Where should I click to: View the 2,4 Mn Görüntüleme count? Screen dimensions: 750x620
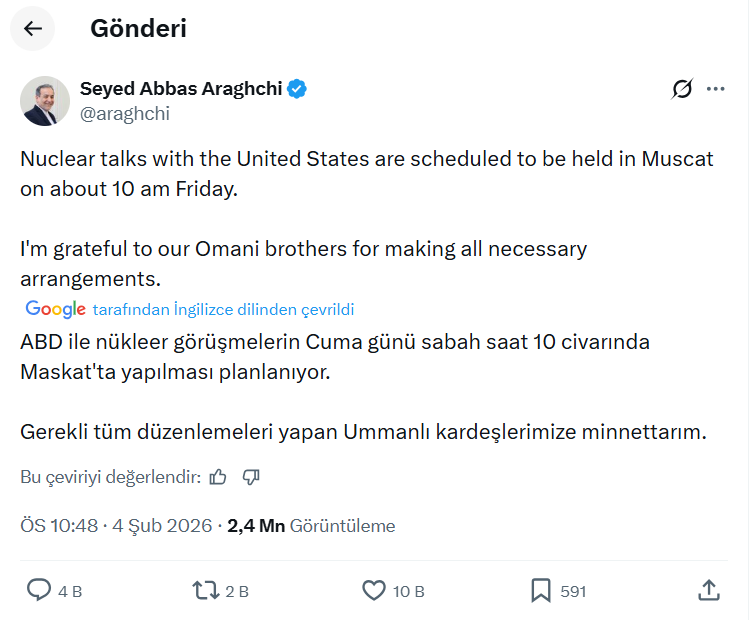311,526
